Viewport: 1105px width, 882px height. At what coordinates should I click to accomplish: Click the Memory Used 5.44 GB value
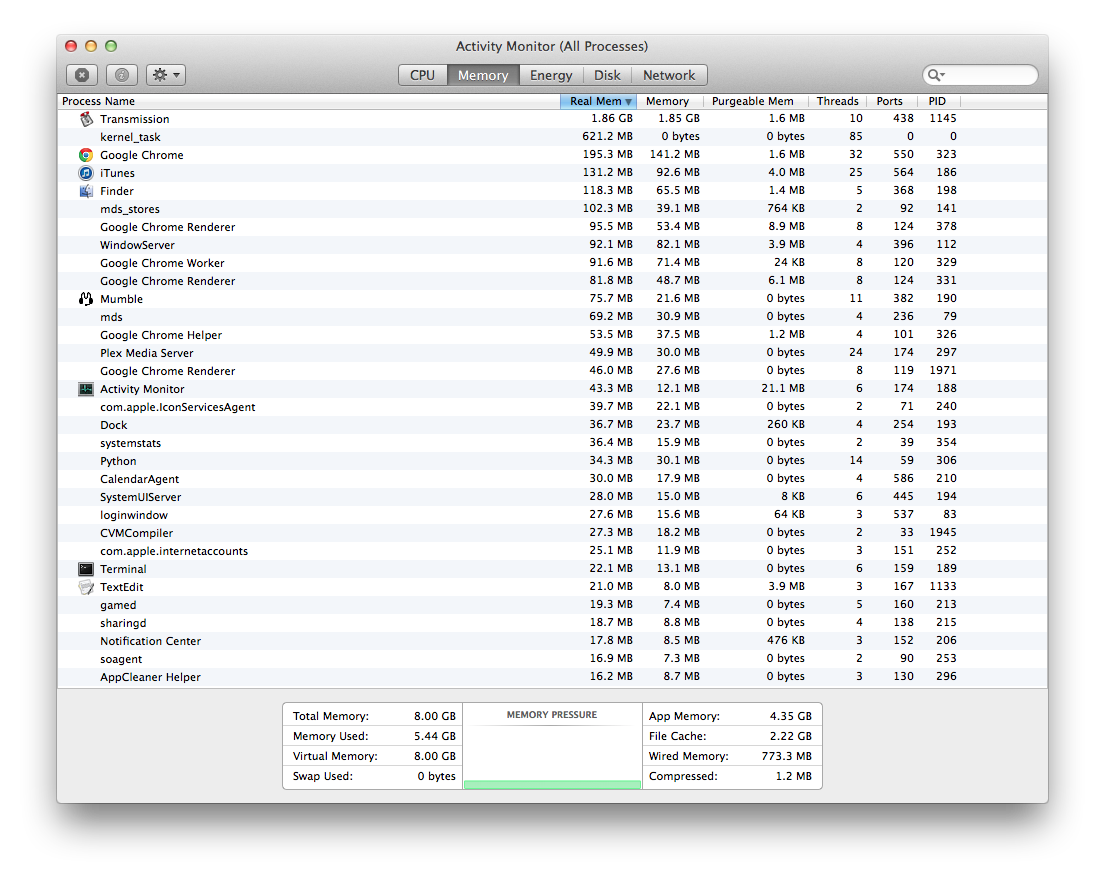435,736
